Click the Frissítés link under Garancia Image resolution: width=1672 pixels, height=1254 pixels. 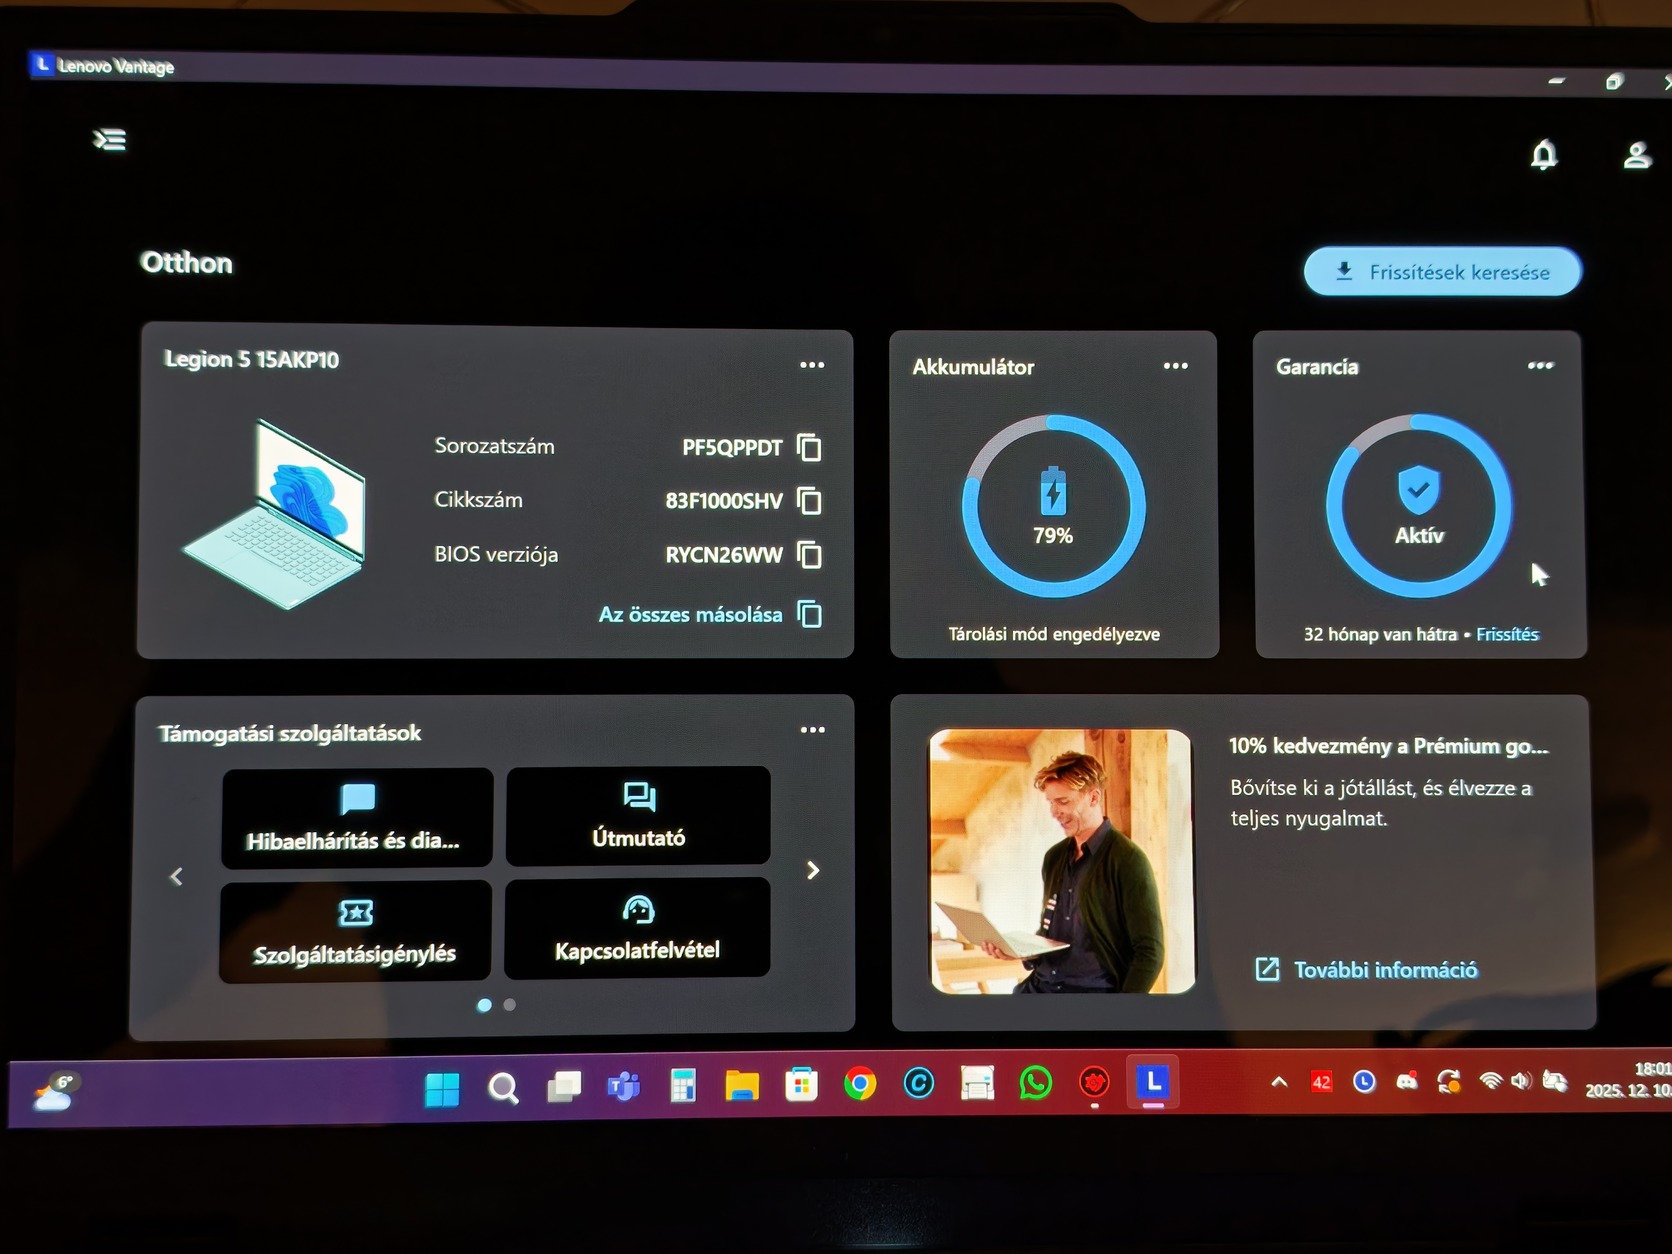point(1507,634)
